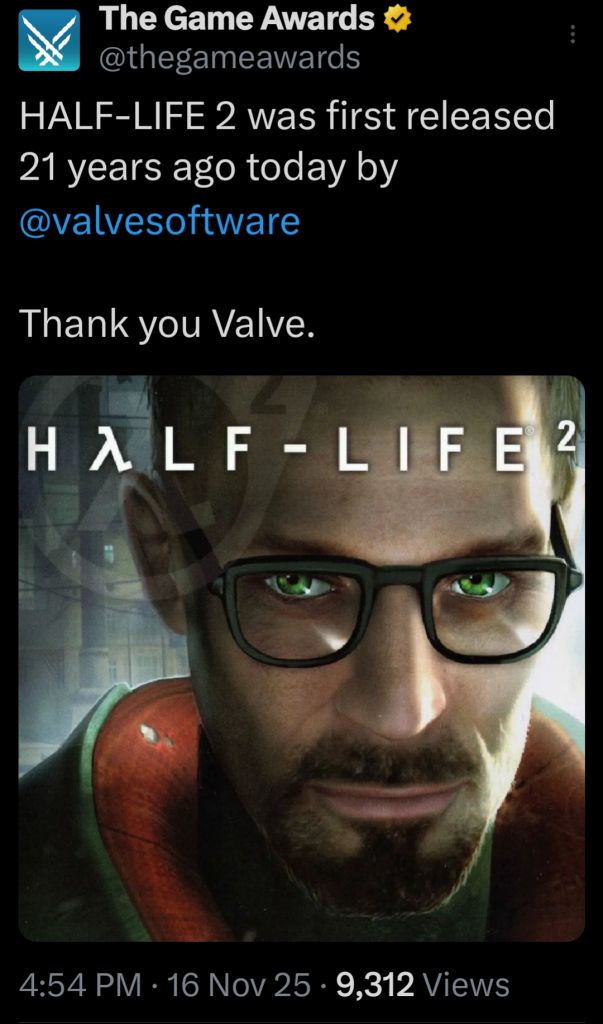
Task: Follow the @valvesoftware mention link
Action: click(159, 221)
